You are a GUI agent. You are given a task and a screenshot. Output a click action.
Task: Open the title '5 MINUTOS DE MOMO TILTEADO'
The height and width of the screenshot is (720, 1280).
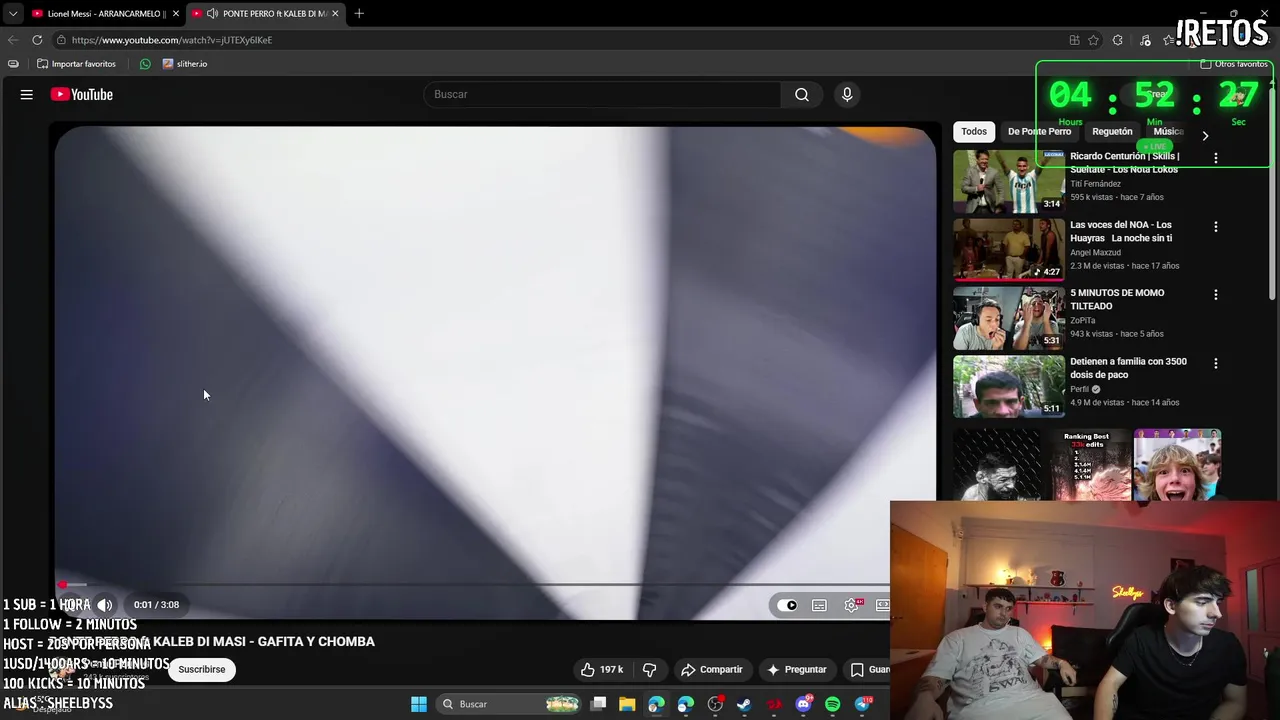[1117, 299]
